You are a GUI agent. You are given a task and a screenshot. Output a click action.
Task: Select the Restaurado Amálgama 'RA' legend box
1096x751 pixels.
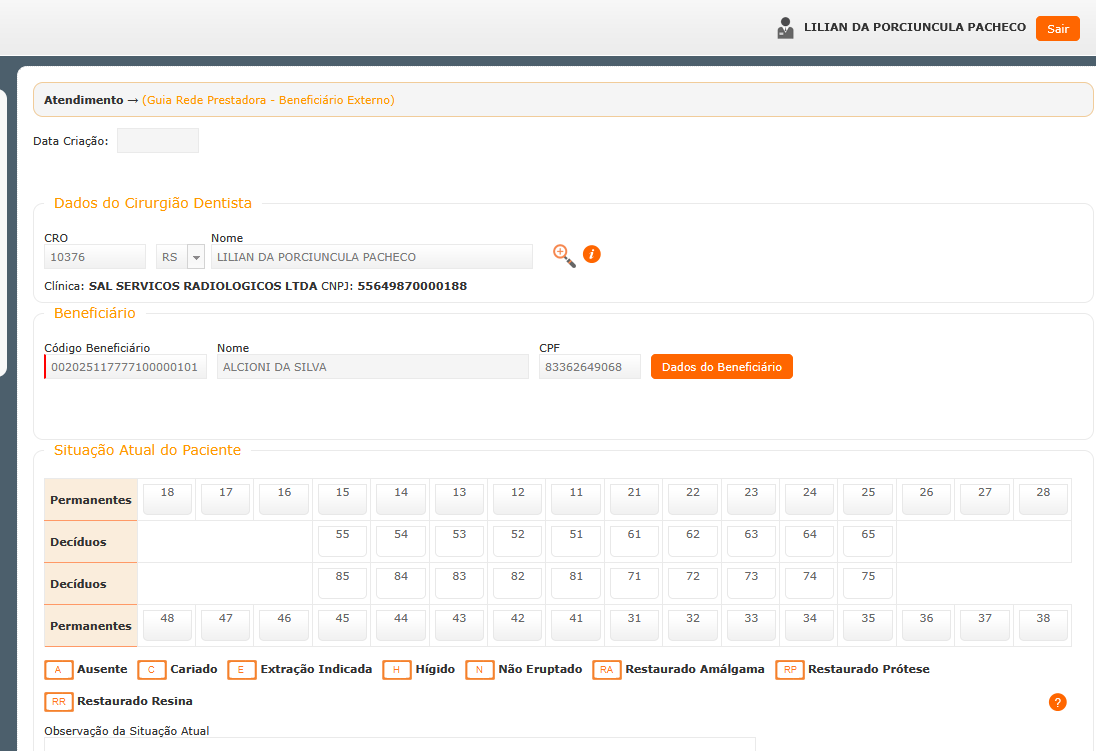click(607, 670)
